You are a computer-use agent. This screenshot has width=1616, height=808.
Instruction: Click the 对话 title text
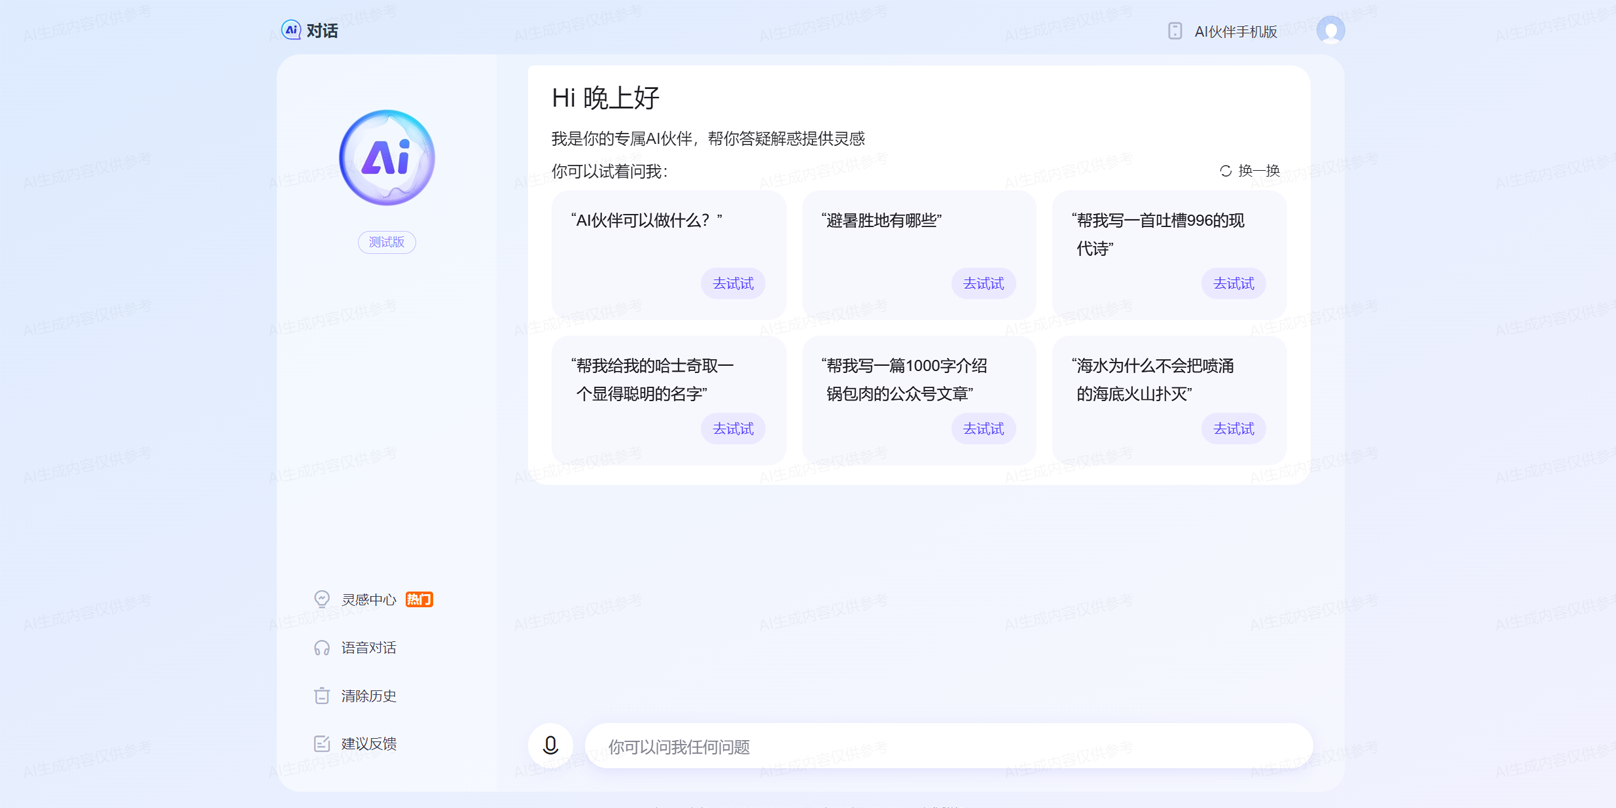(x=322, y=31)
